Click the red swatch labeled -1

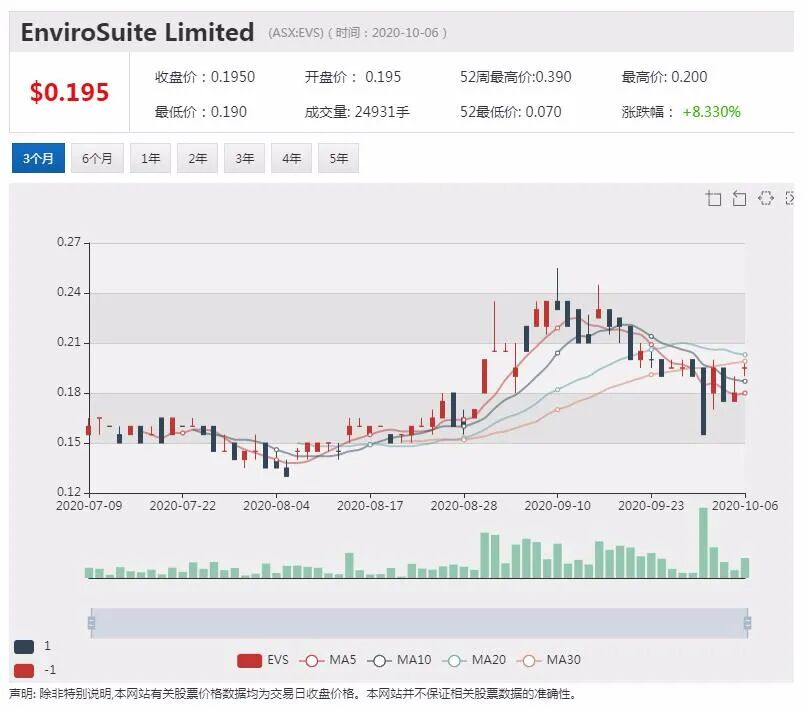click(x=24, y=670)
